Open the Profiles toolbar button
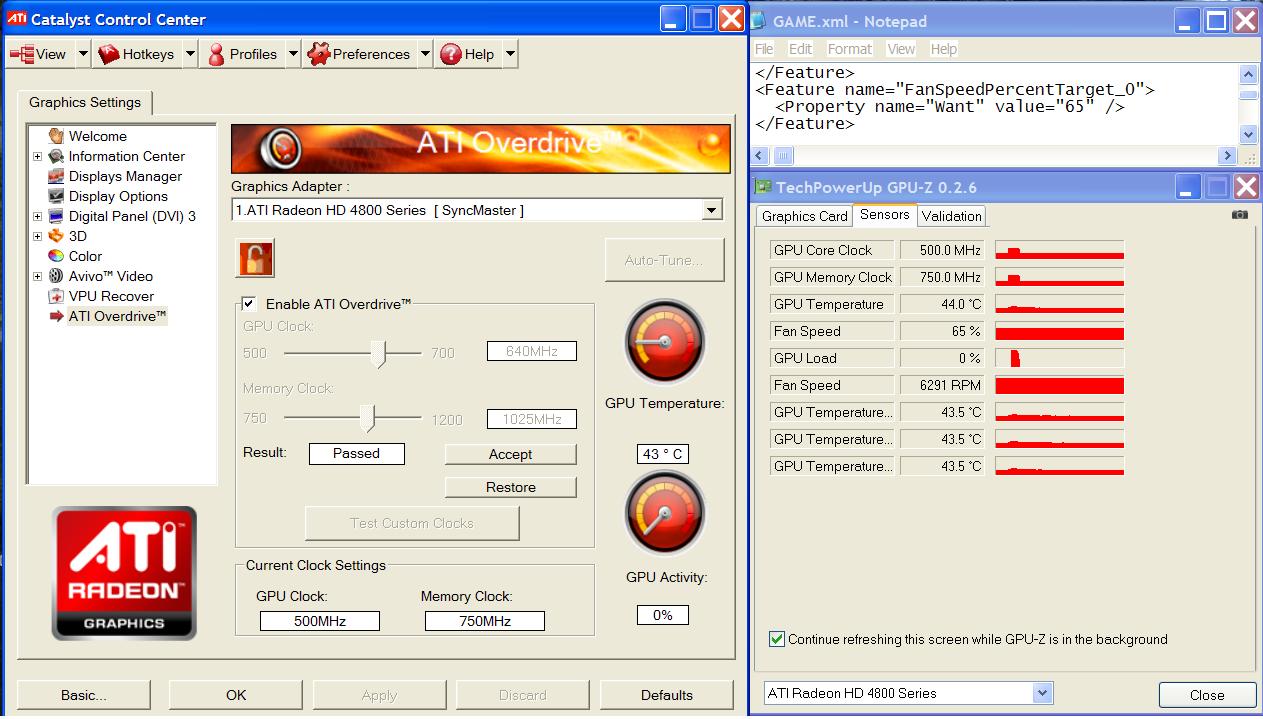The width and height of the screenshot is (1263, 719). pos(242,54)
